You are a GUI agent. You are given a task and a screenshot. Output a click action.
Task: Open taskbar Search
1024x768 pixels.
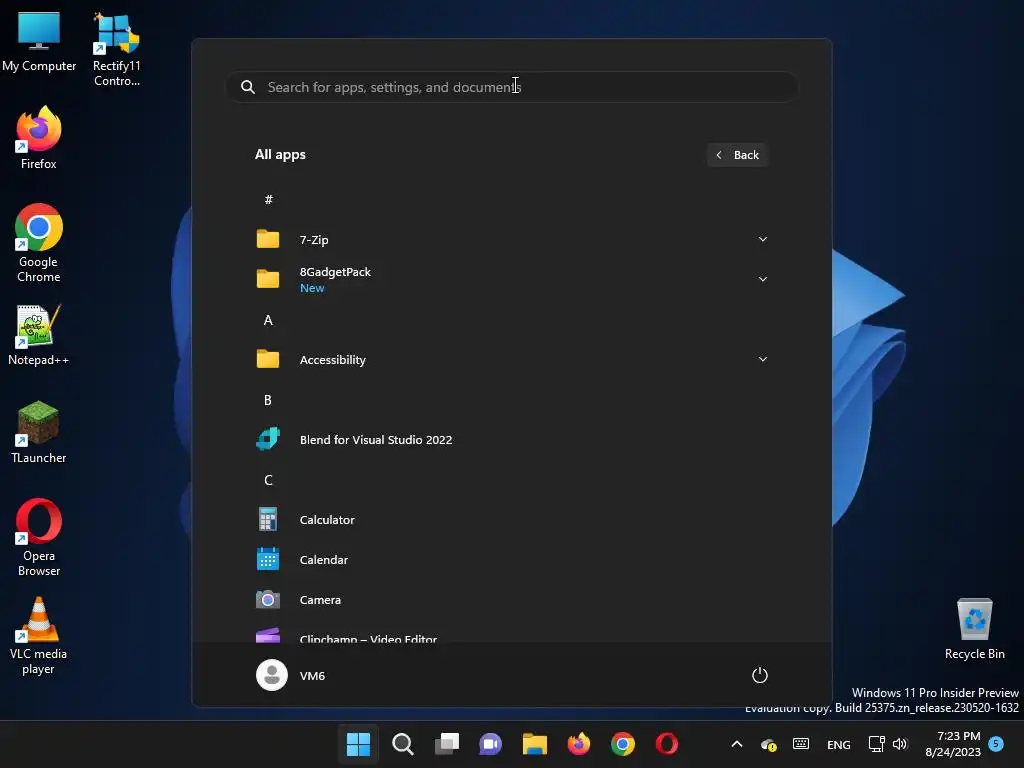(402, 744)
